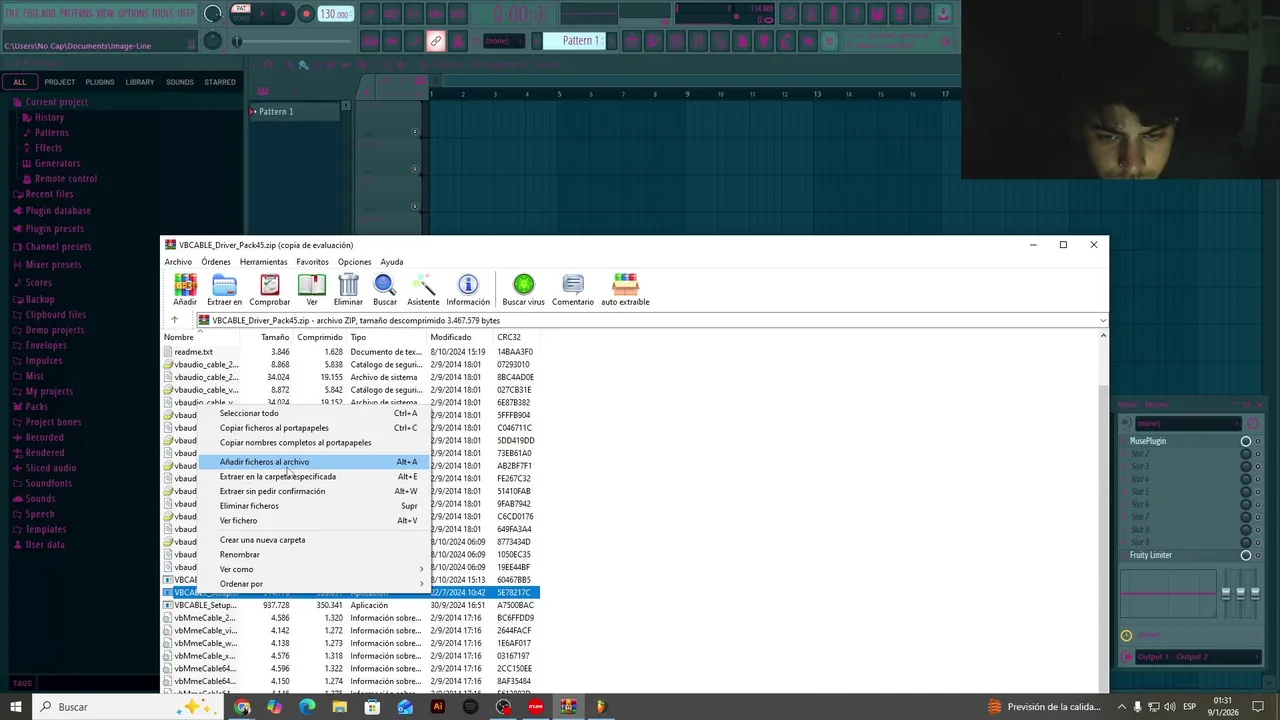Open Adobe Illustrator from the taskbar

(x=437, y=707)
